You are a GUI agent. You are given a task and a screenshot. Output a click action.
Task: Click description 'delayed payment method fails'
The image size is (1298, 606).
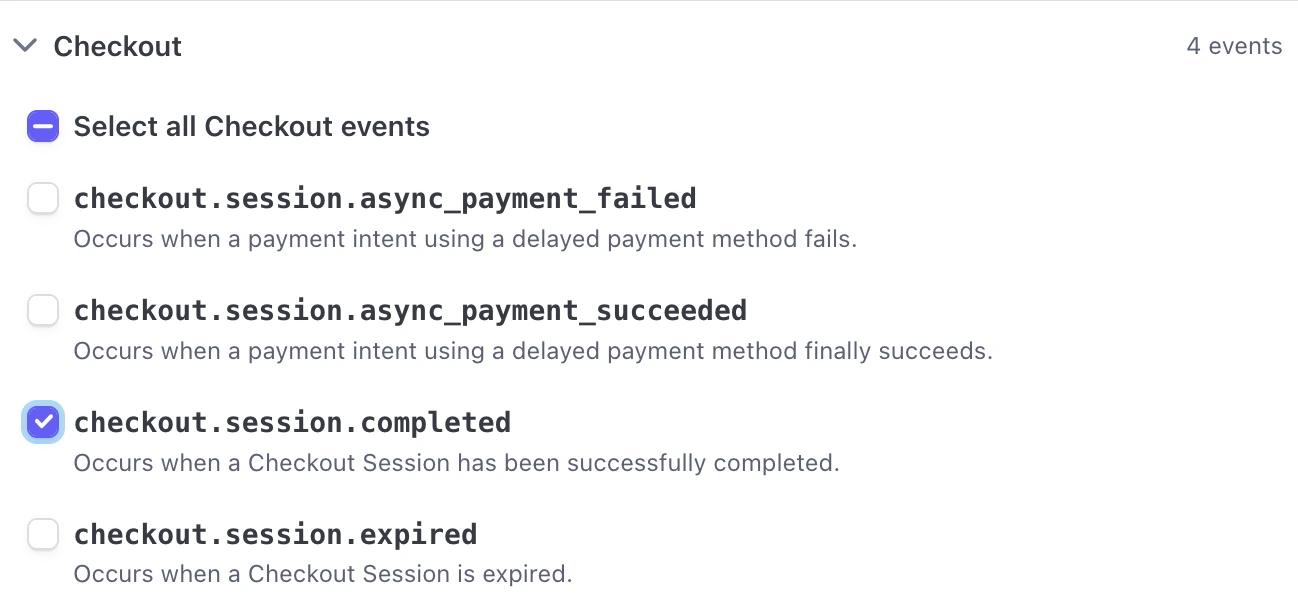[x=465, y=240]
